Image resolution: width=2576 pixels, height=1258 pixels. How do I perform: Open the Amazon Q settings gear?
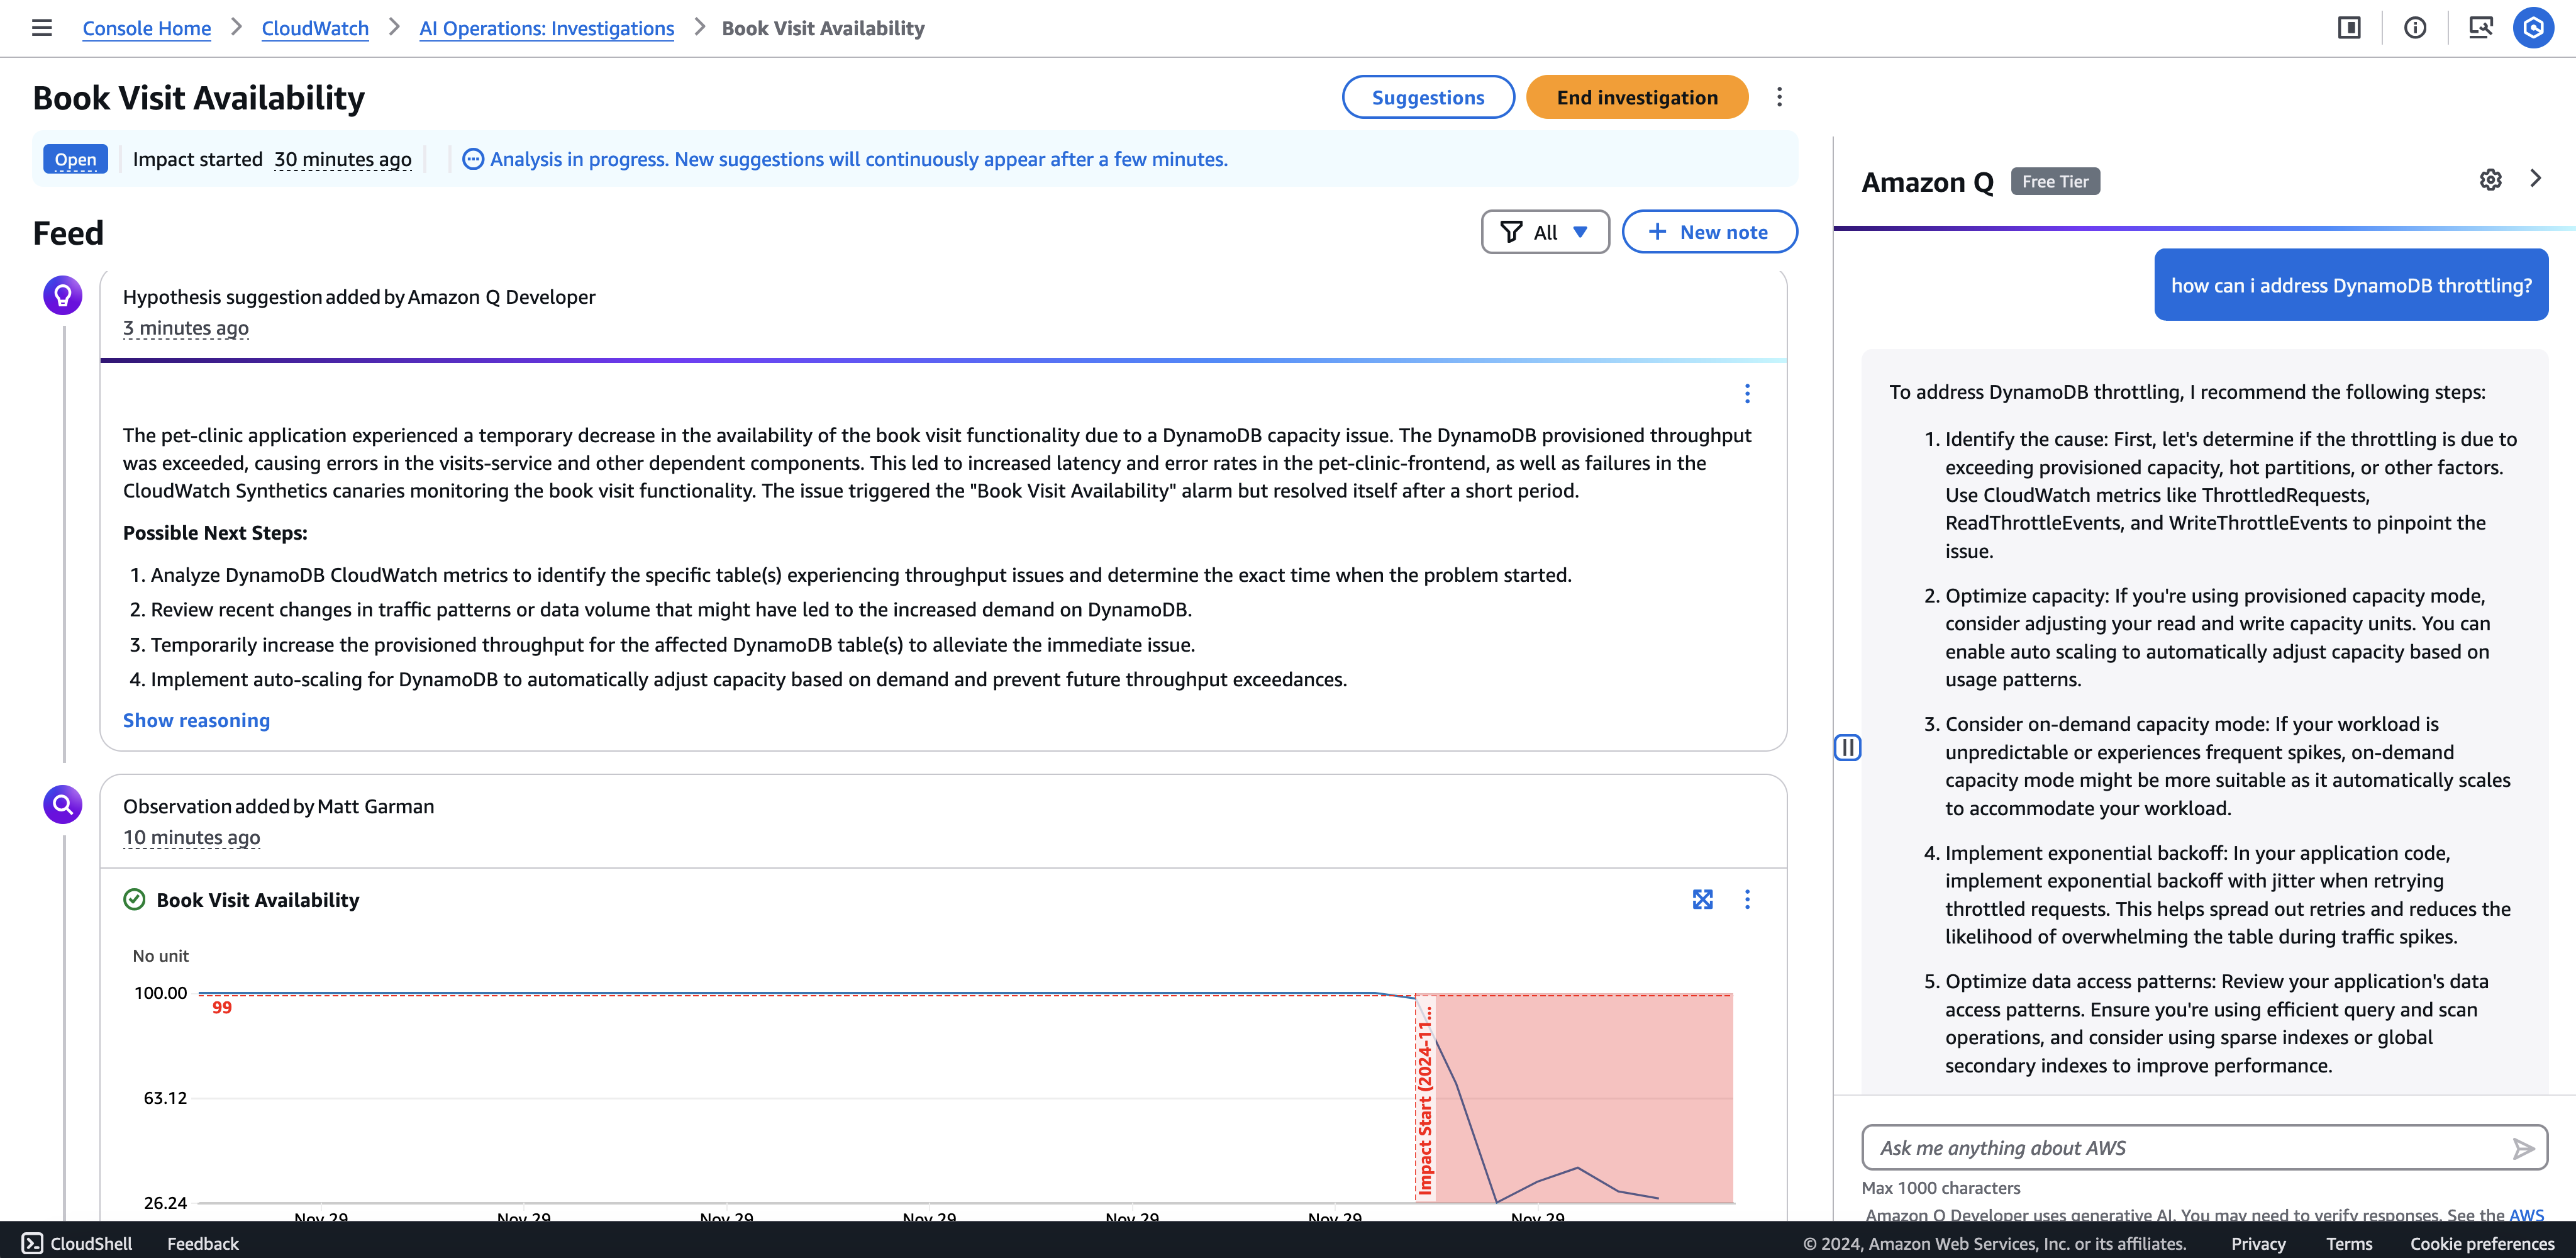coord(2490,180)
